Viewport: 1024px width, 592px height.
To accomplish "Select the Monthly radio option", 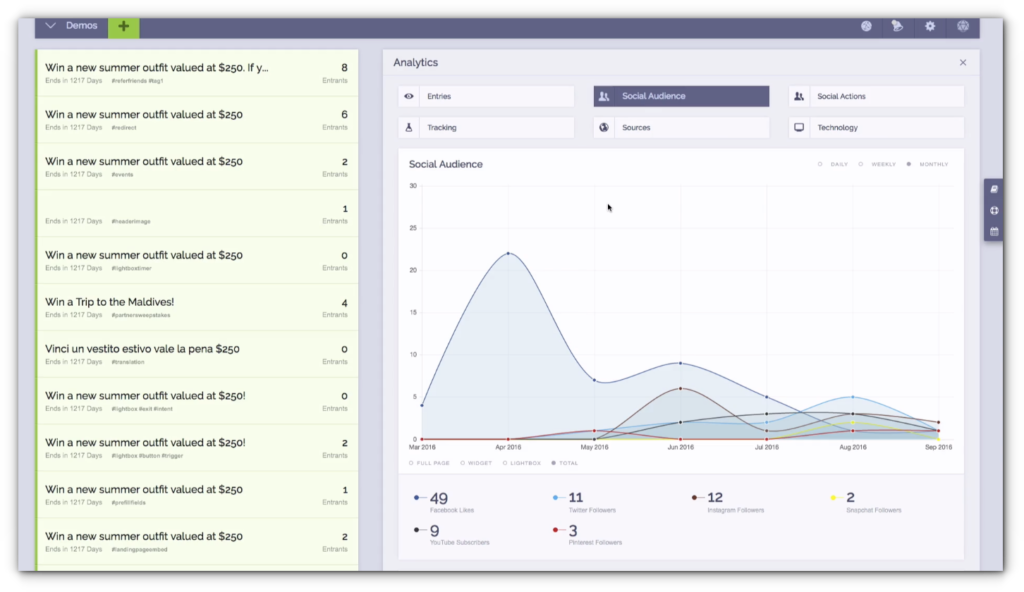I will coord(909,164).
